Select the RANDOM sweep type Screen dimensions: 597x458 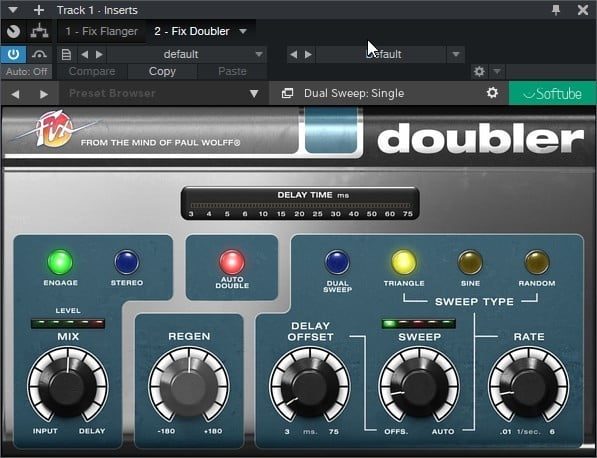coord(537,262)
